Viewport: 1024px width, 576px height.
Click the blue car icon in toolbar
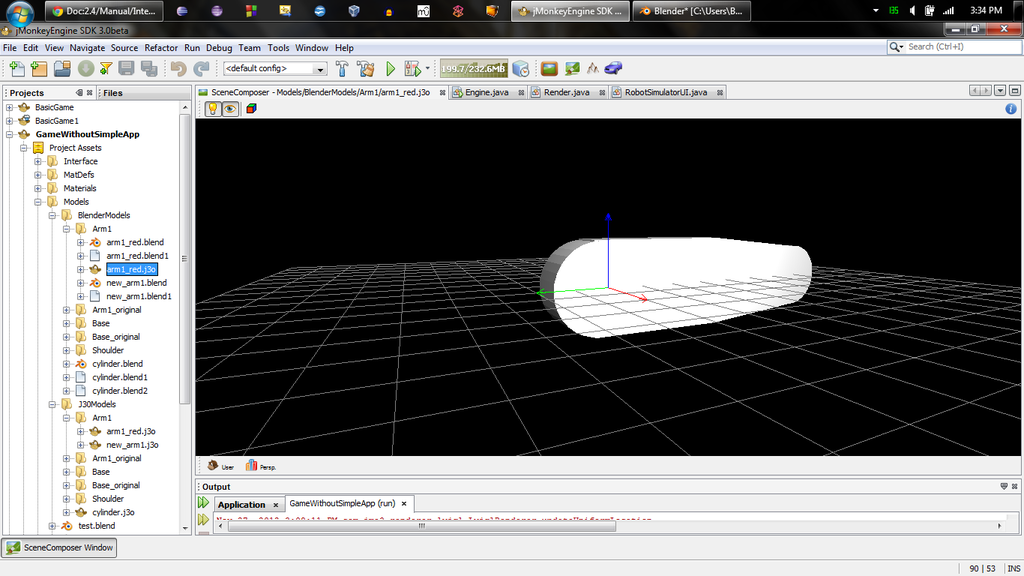click(614, 68)
